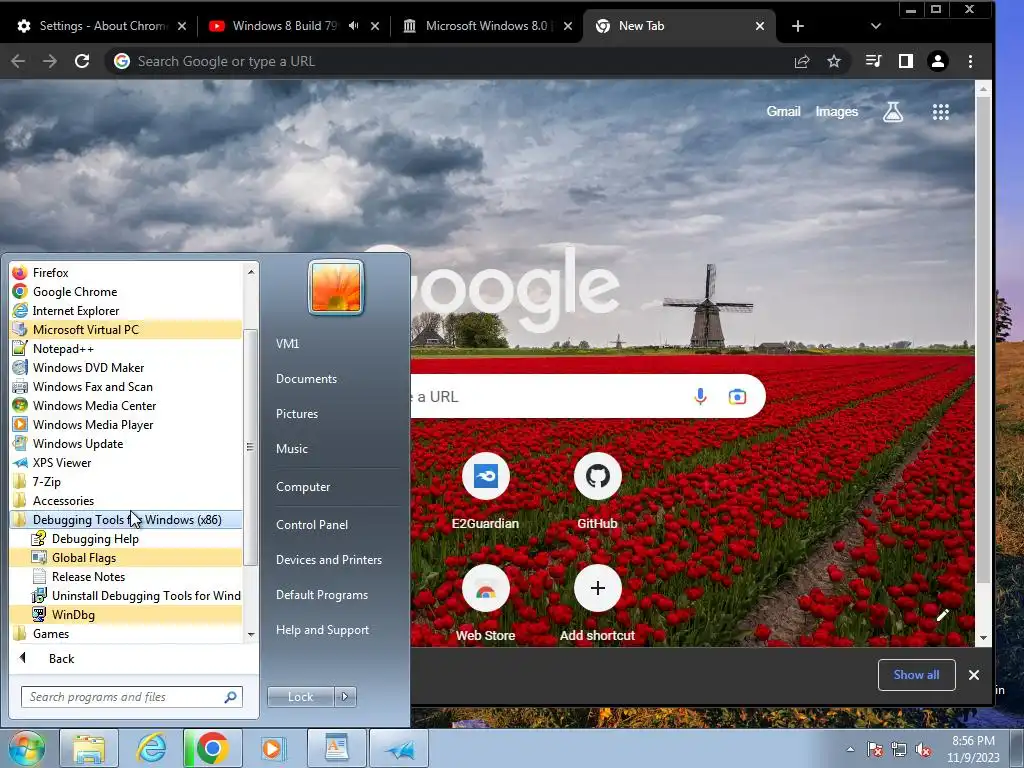The image size is (1024, 768).
Task: Open Firefox from the Start menu list
Action: (126, 272)
